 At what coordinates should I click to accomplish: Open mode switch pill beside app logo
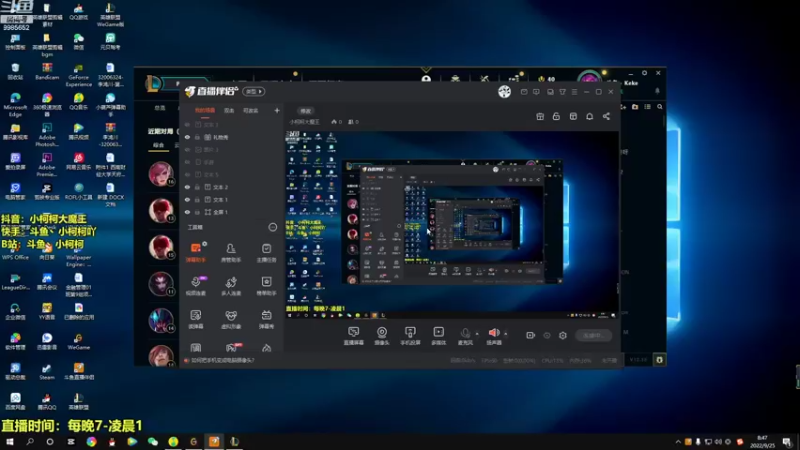pos(253,91)
